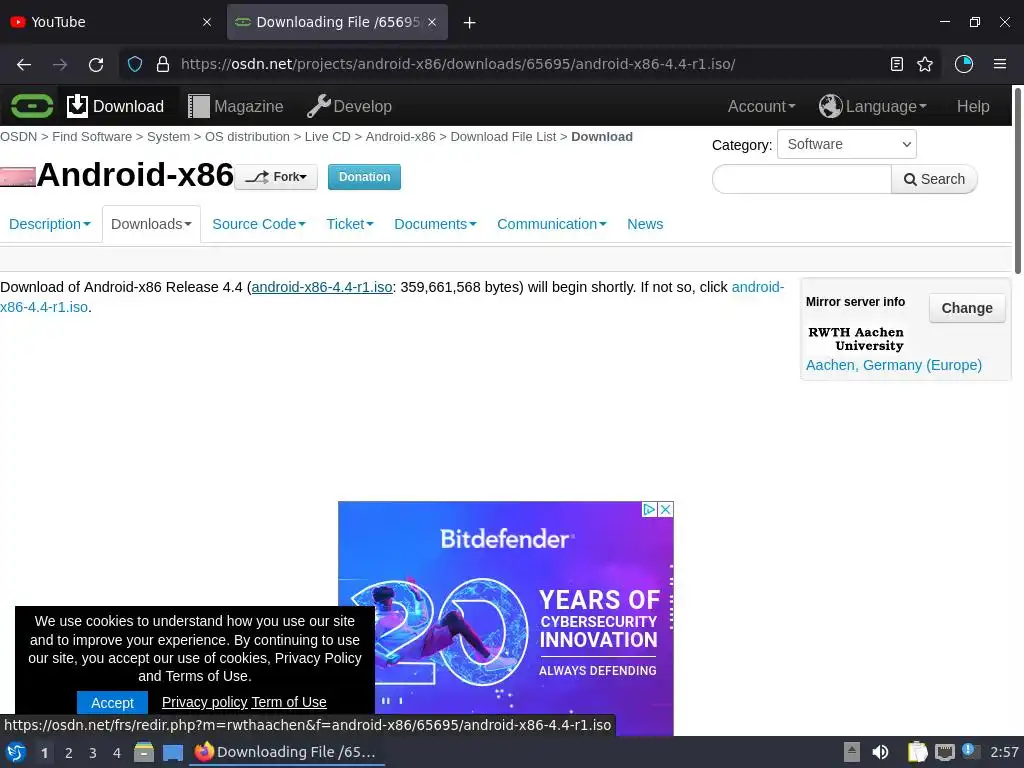1024x768 pixels.
Task: Click the site security padlock icon
Action: 163,64
